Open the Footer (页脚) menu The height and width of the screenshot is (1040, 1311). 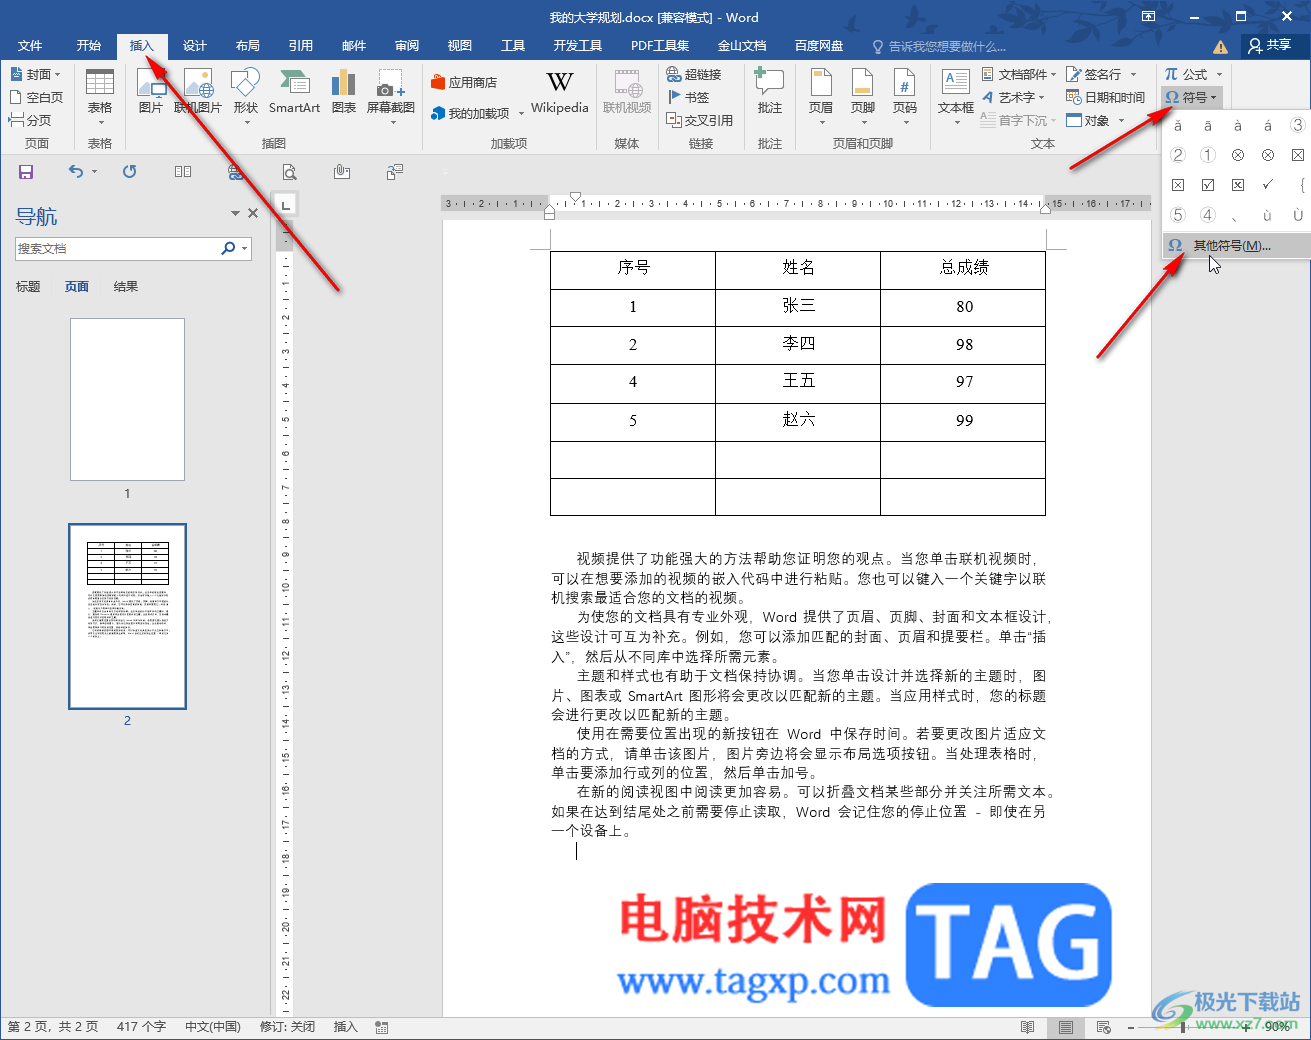(x=863, y=96)
